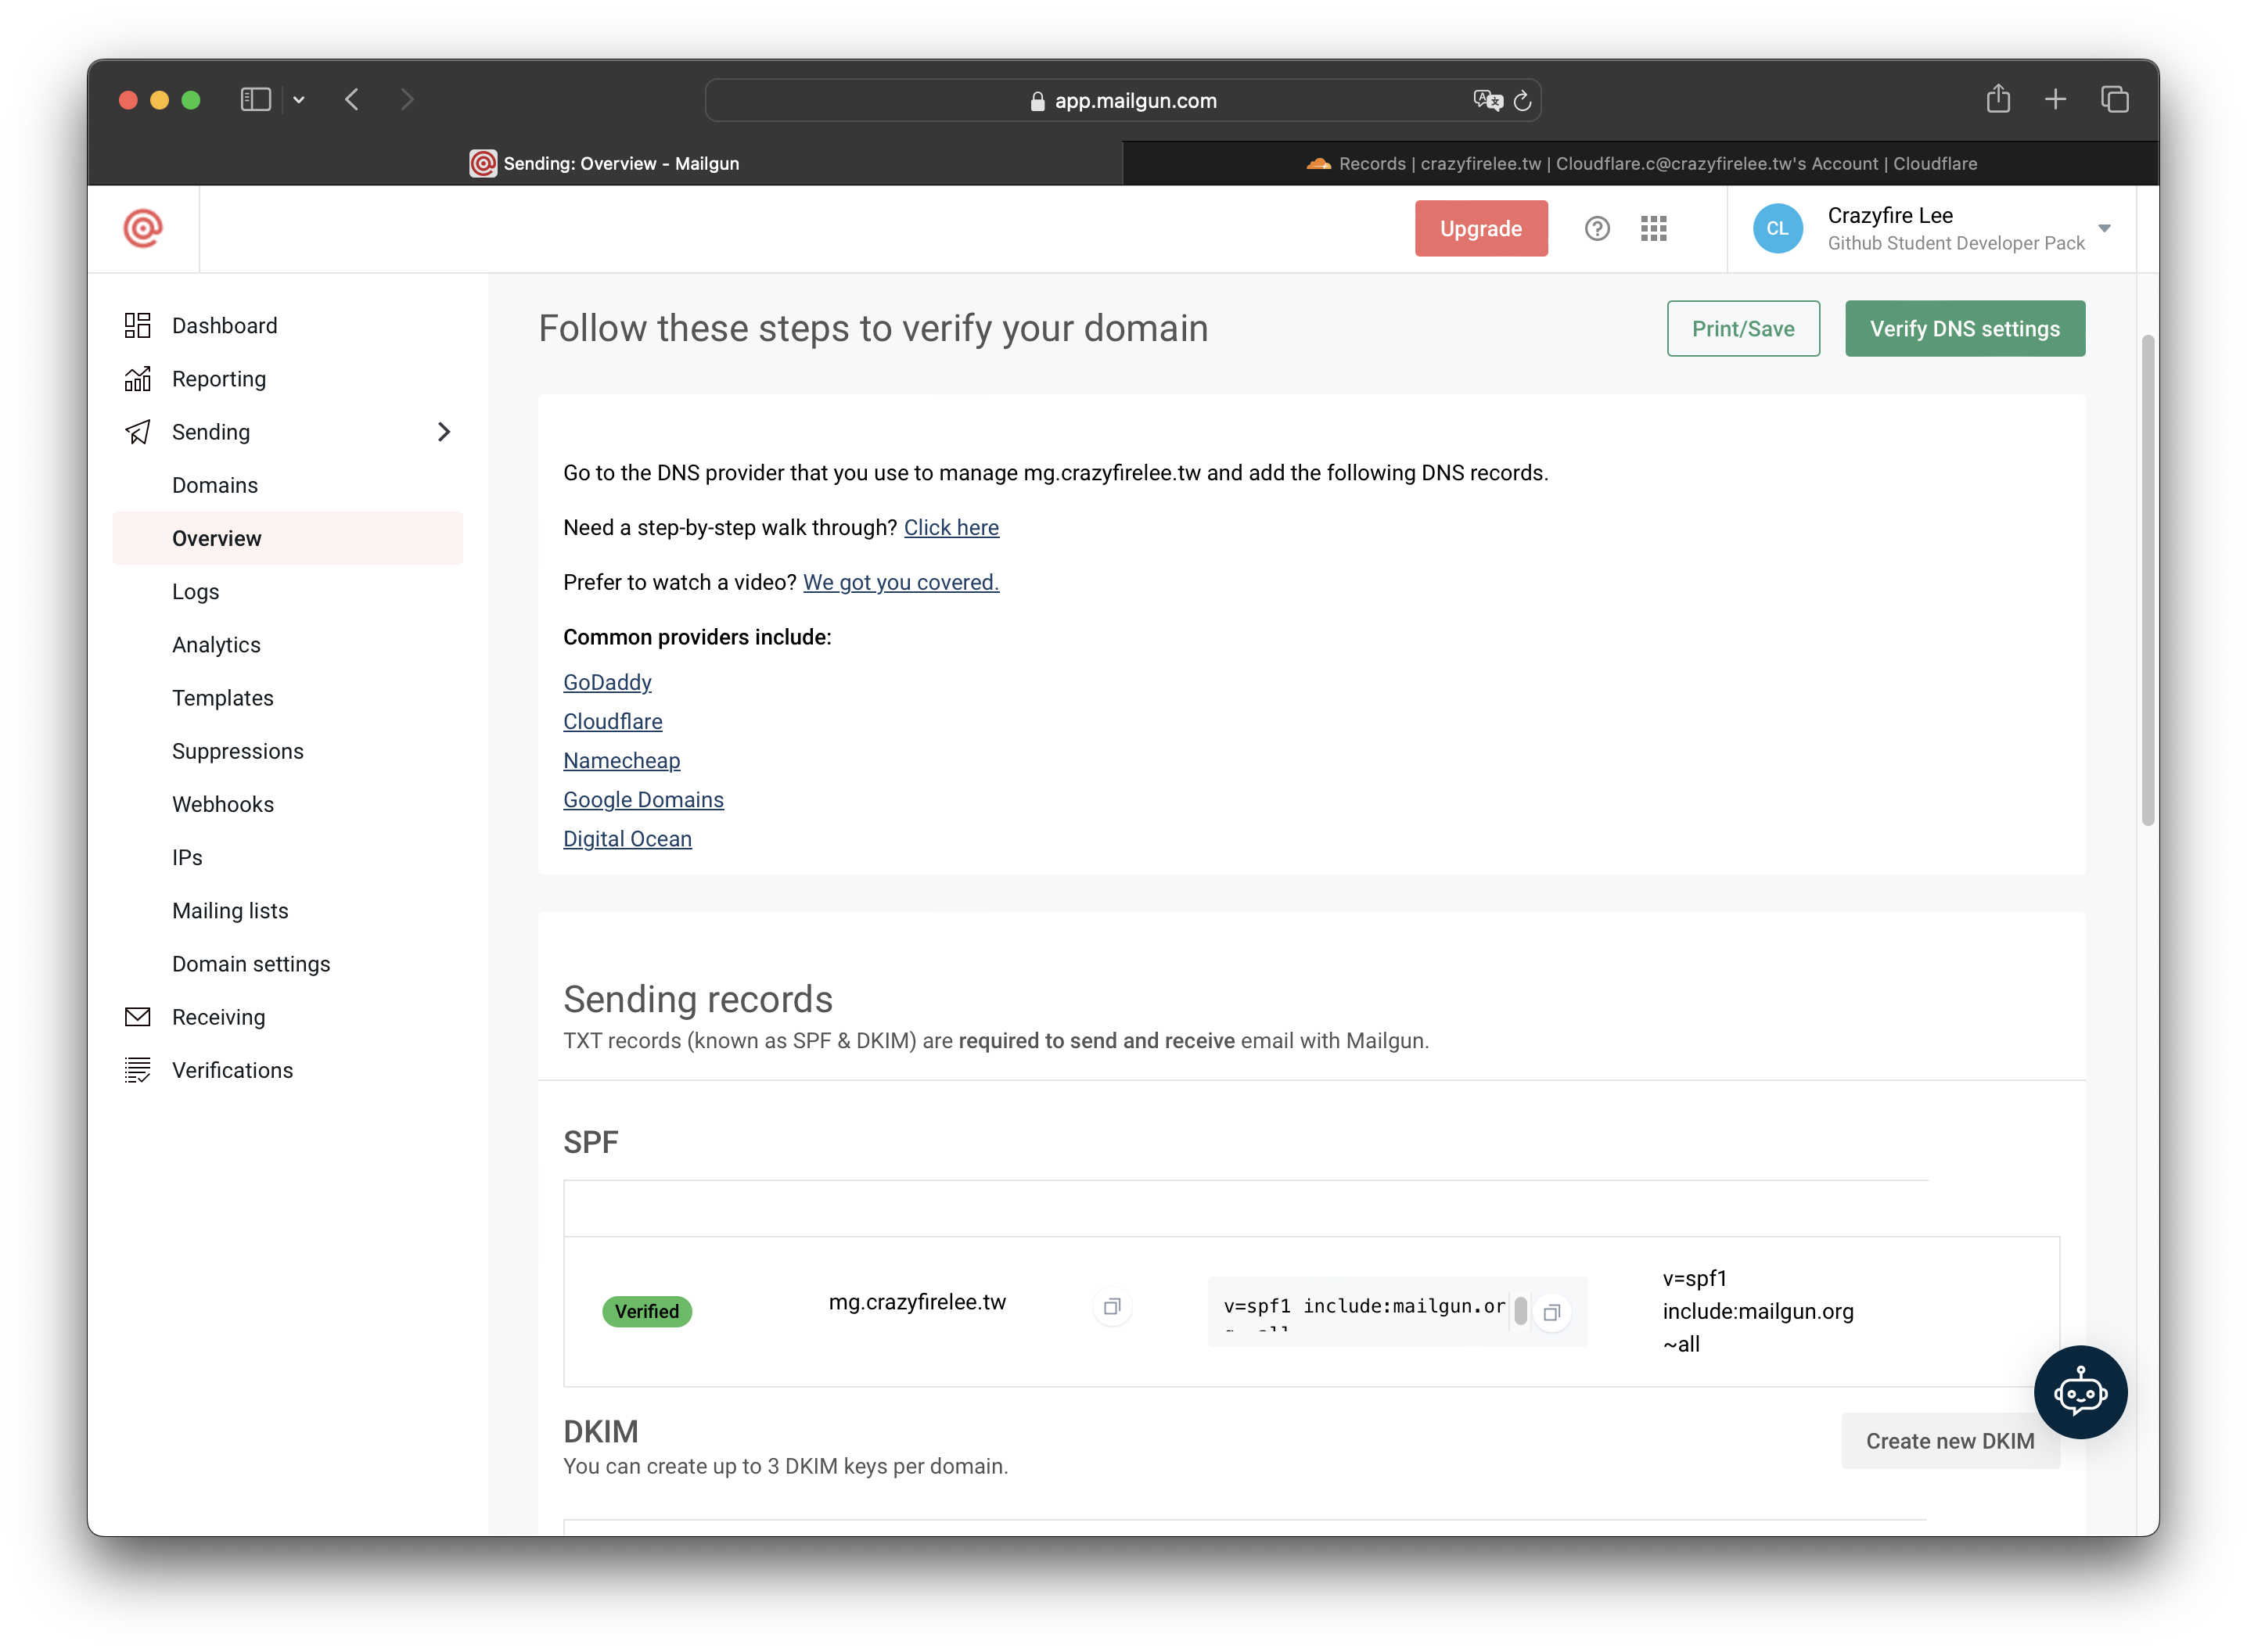Reload page with the refresh icon

tap(1522, 101)
